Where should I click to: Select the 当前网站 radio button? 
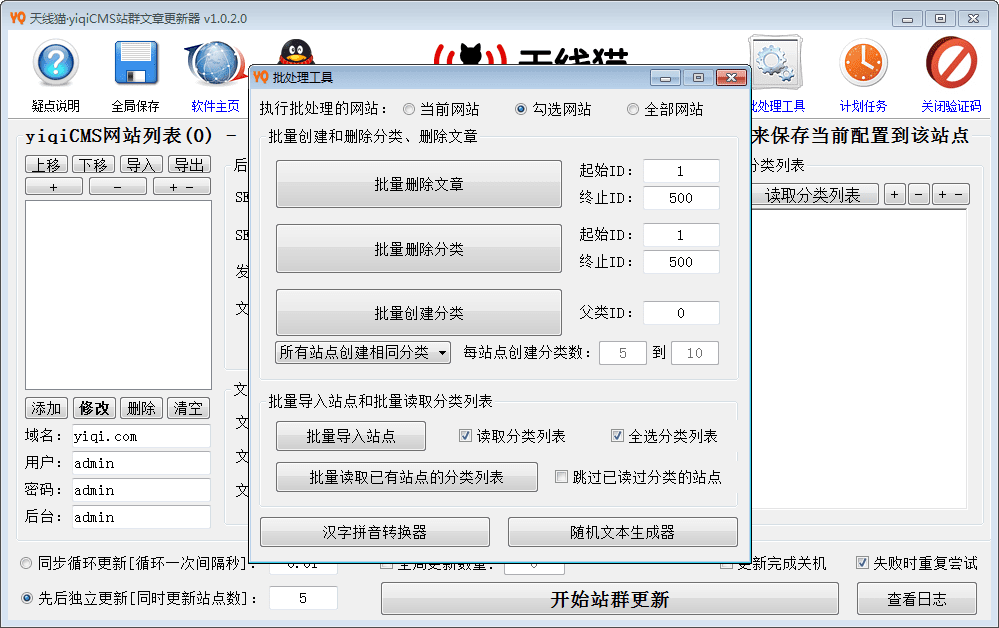pyautogui.click(x=409, y=110)
